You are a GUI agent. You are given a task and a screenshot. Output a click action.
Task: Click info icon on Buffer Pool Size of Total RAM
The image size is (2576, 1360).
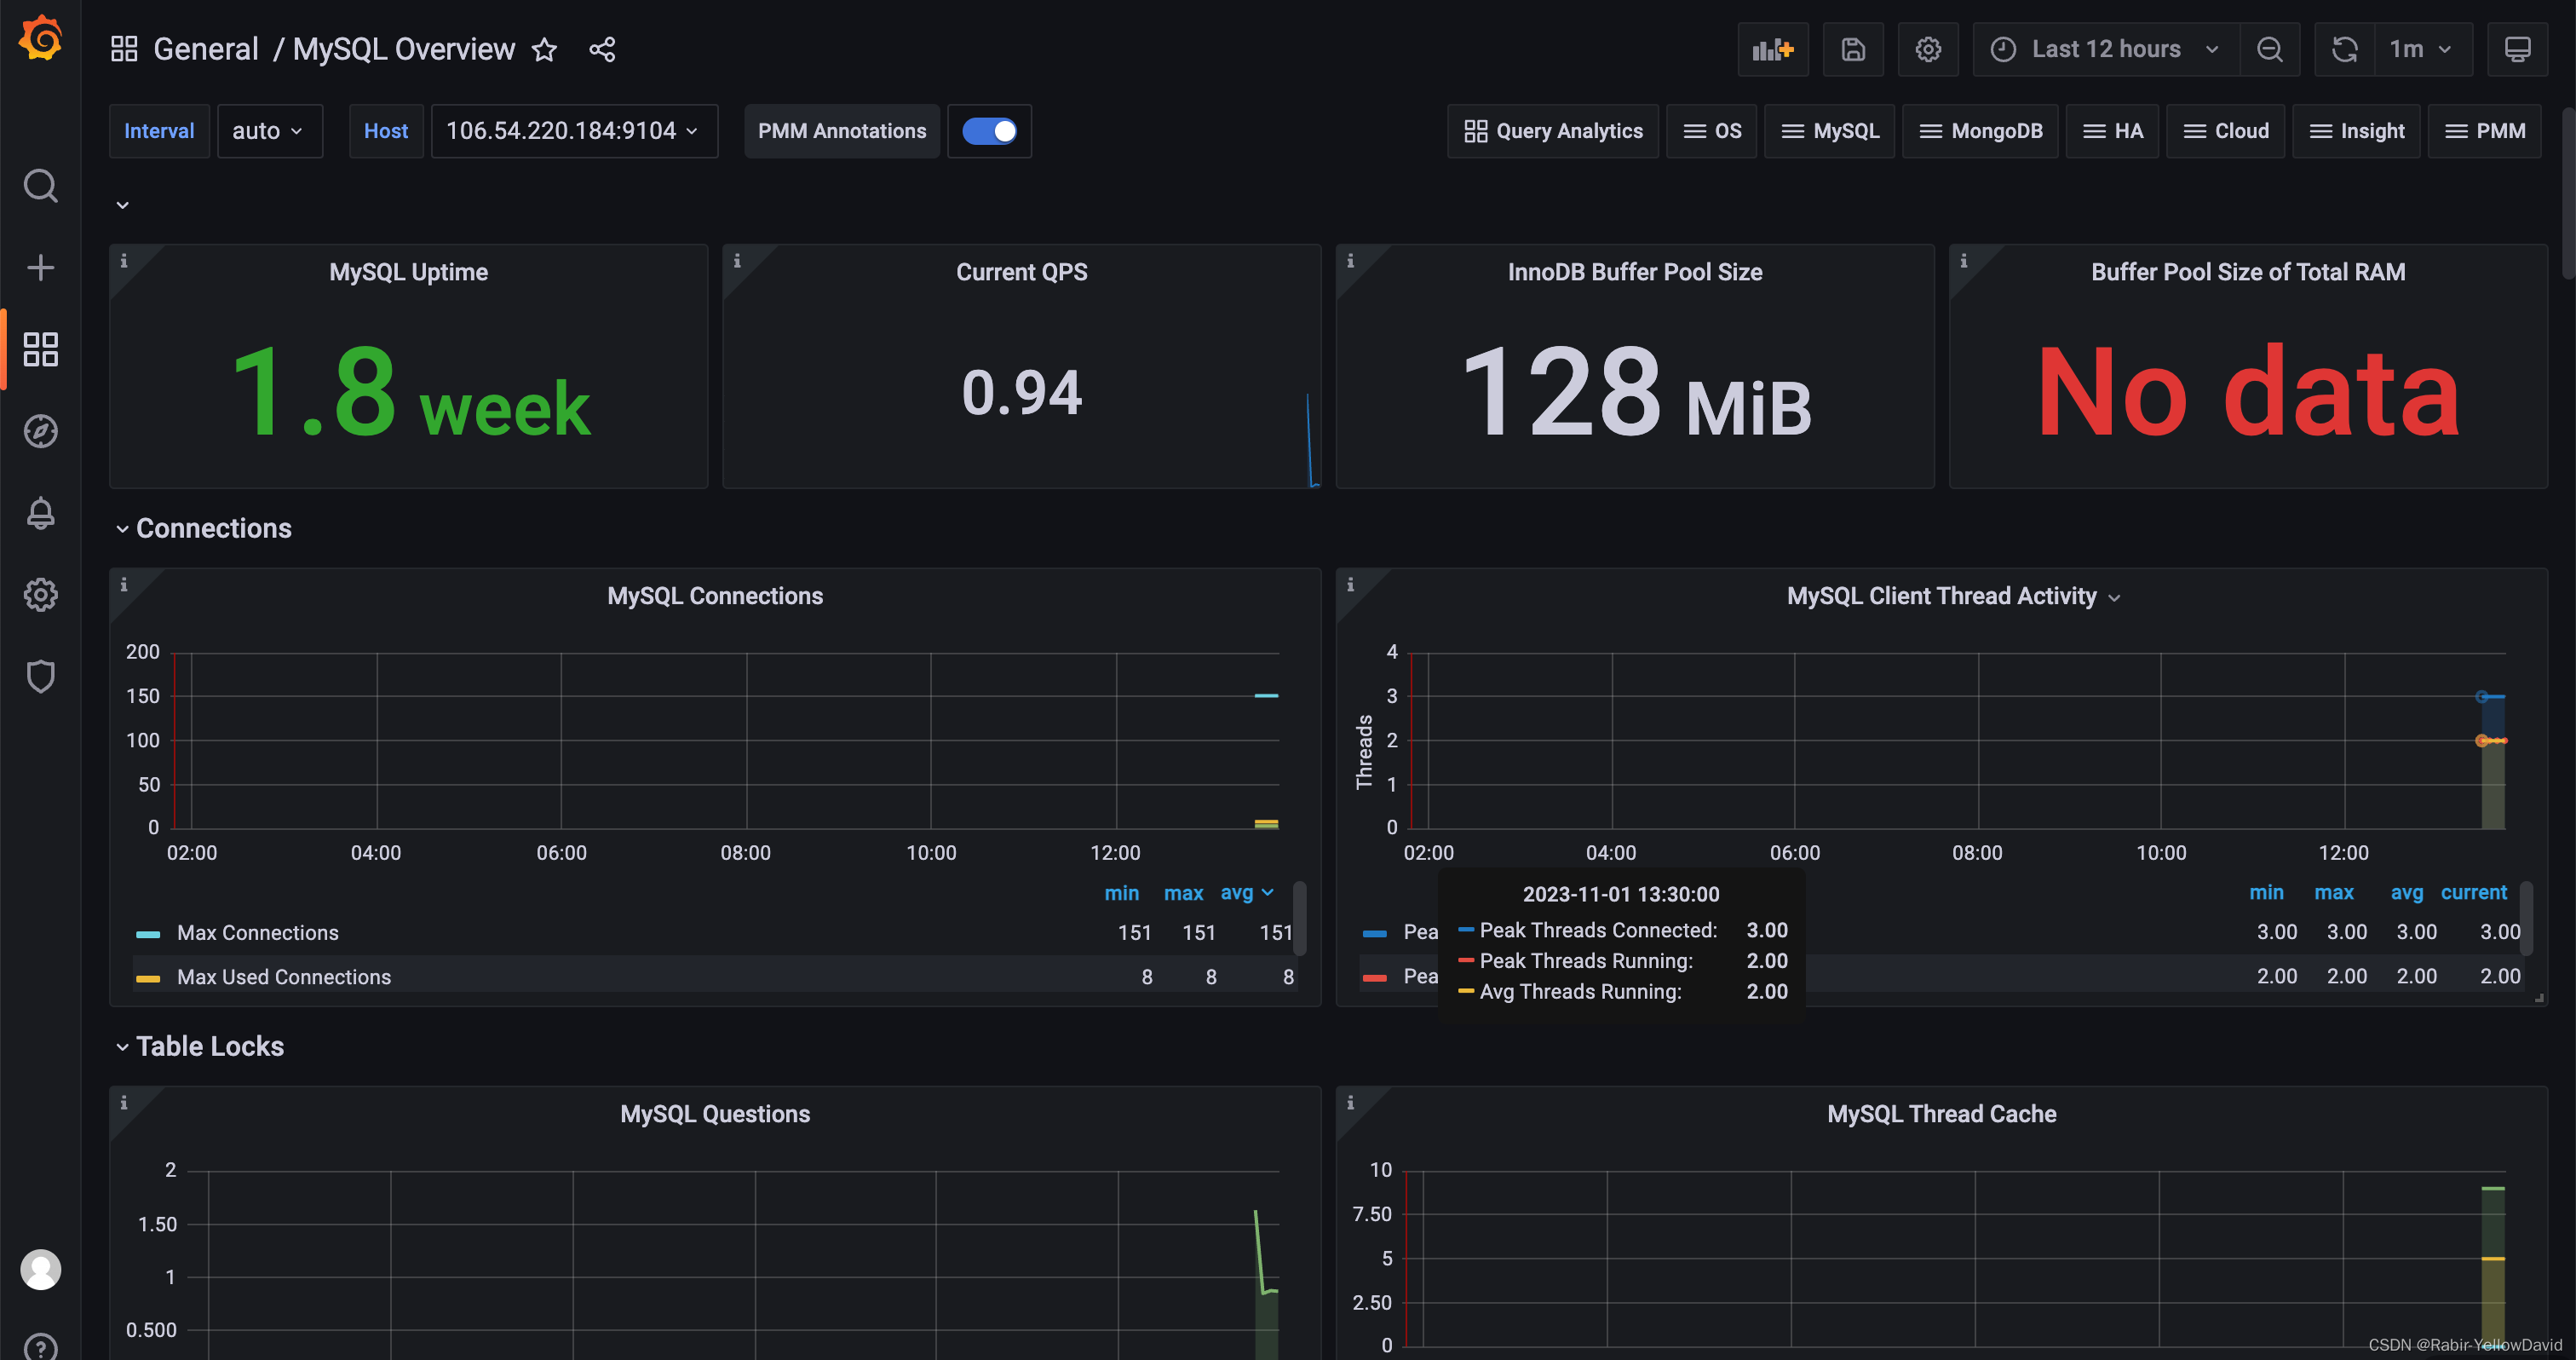(1964, 261)
